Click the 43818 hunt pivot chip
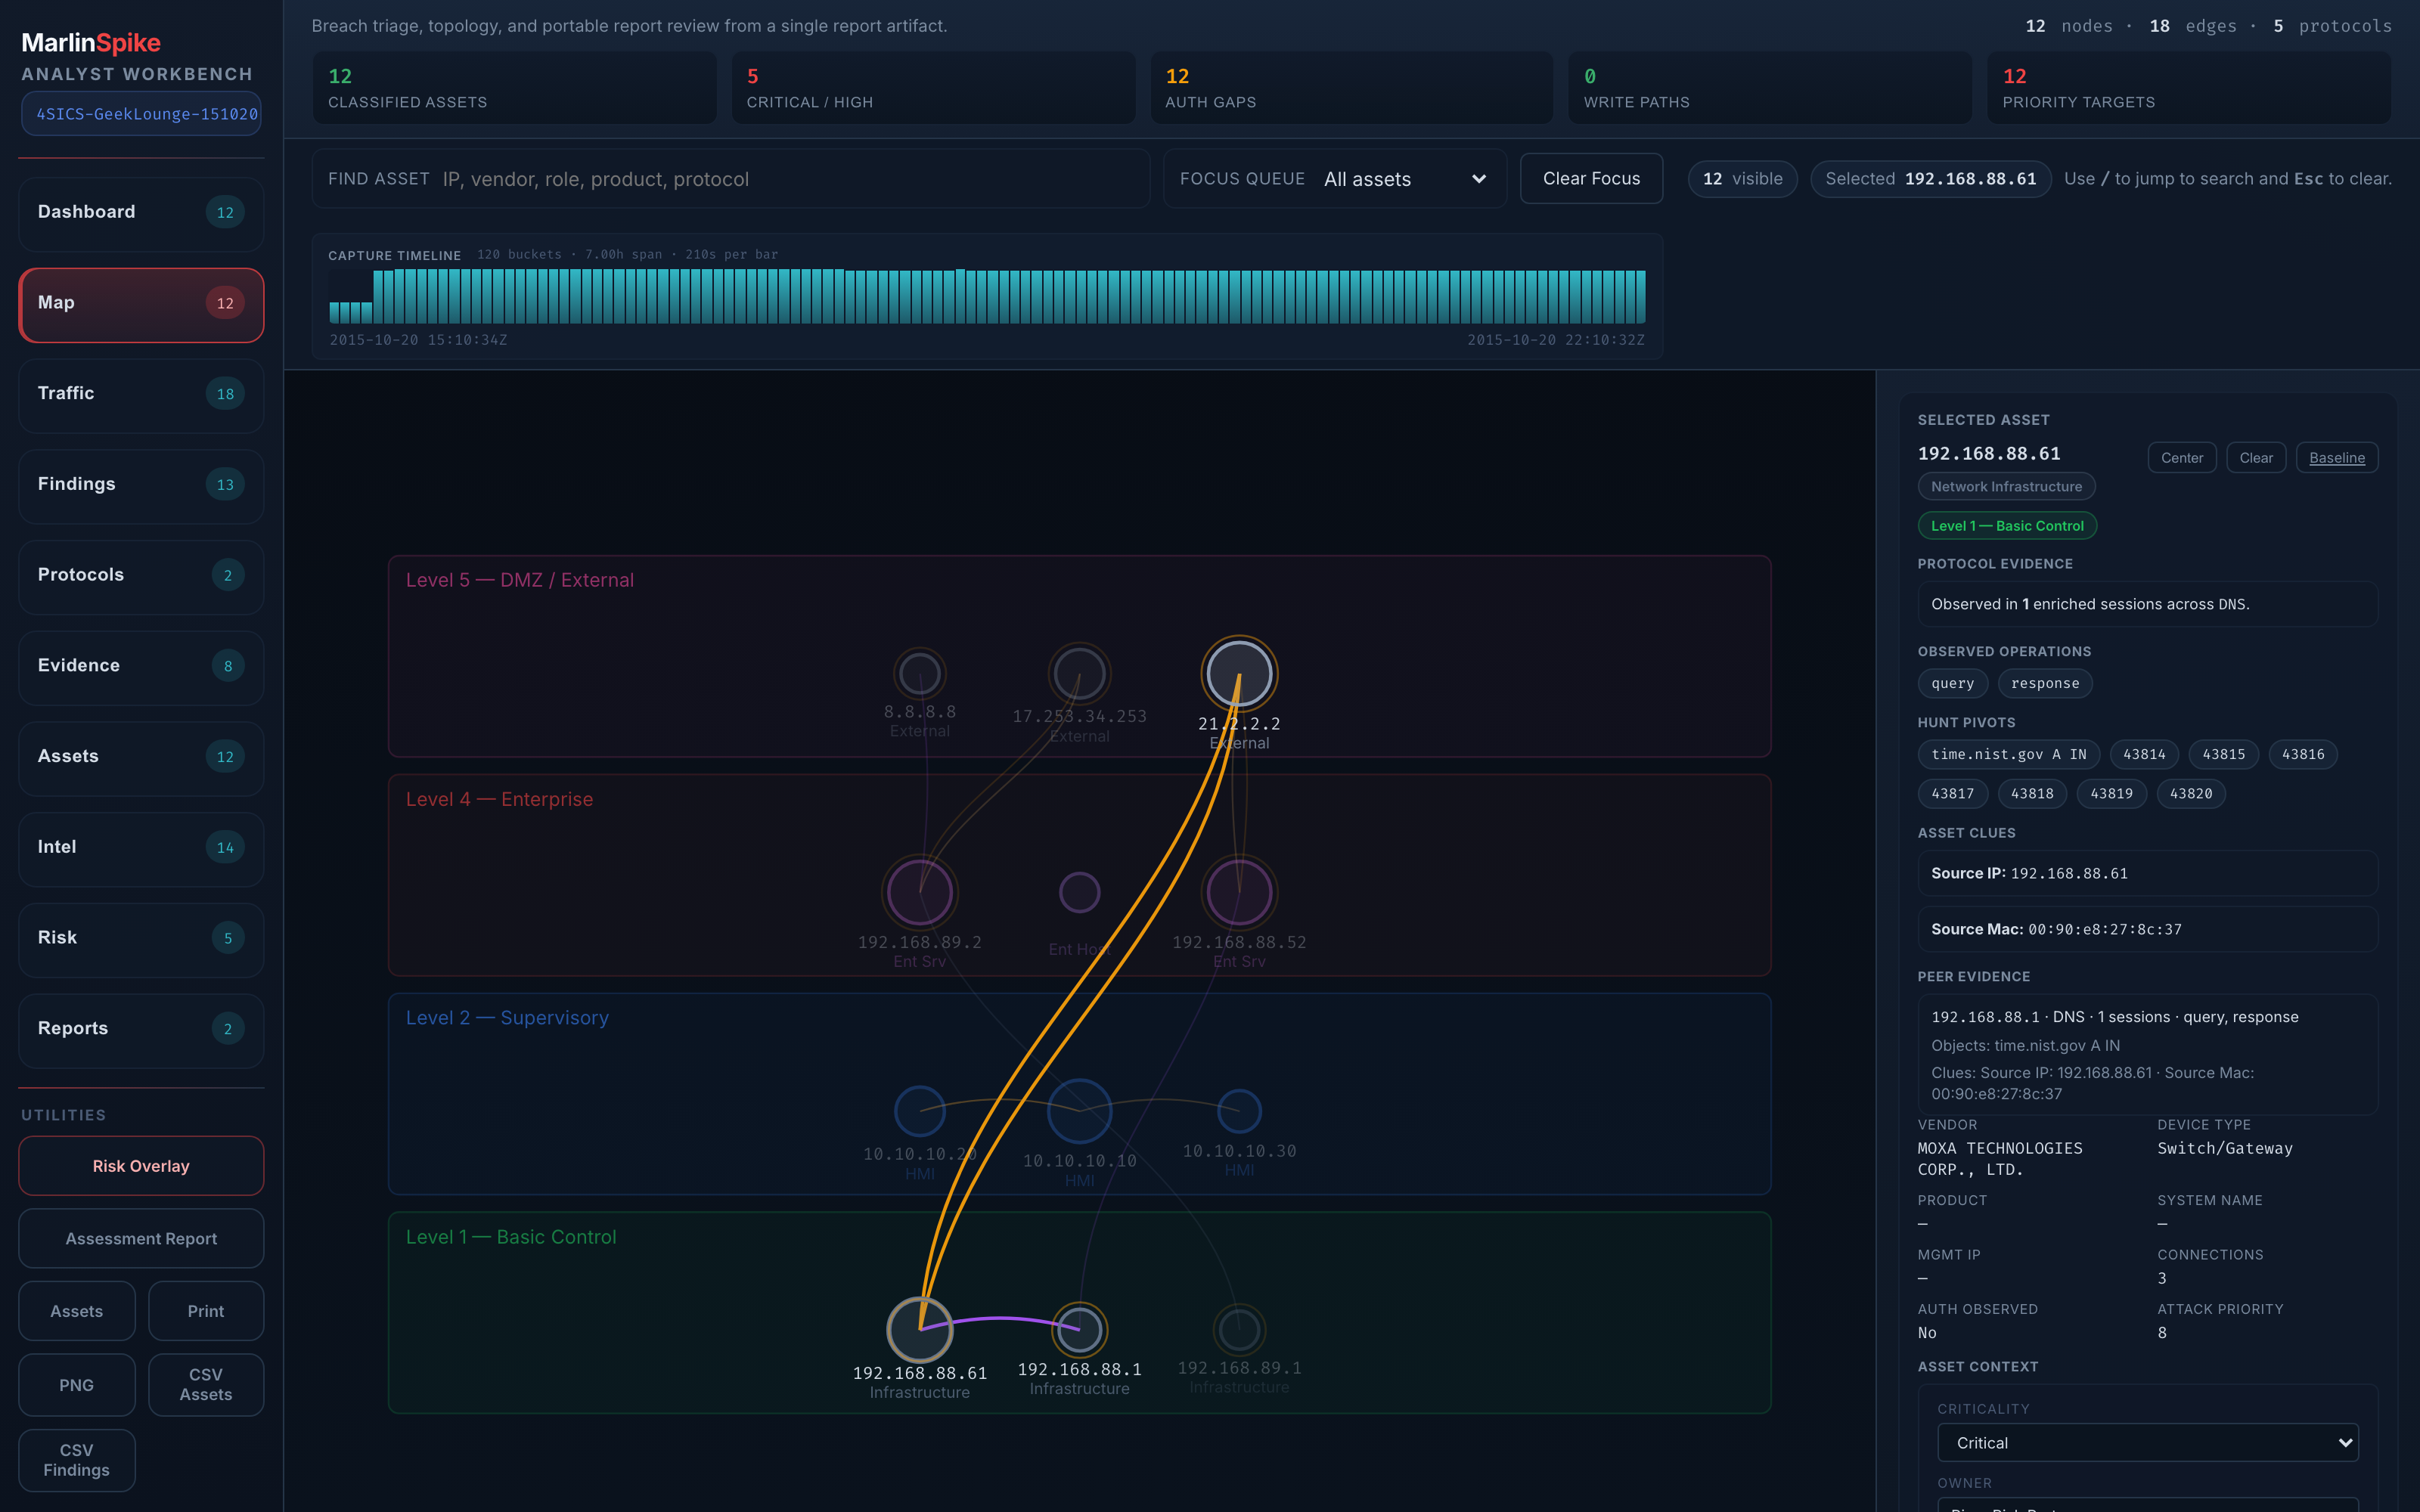Viewport: 2420px width, 1512px height. [x=2032, y=794]
